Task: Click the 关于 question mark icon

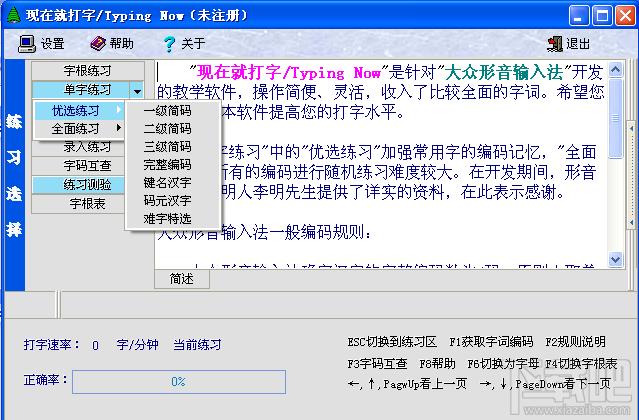Action: click(169, 44)
